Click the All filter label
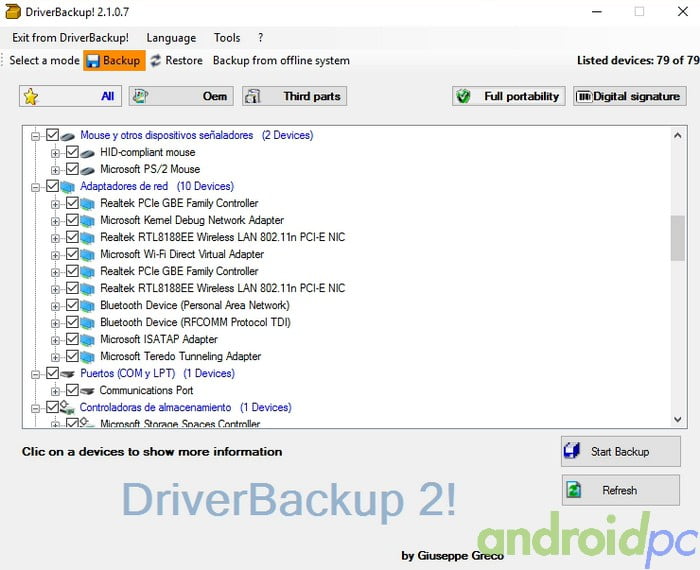This screenshot has width=700, height=570. click(108, 96)
